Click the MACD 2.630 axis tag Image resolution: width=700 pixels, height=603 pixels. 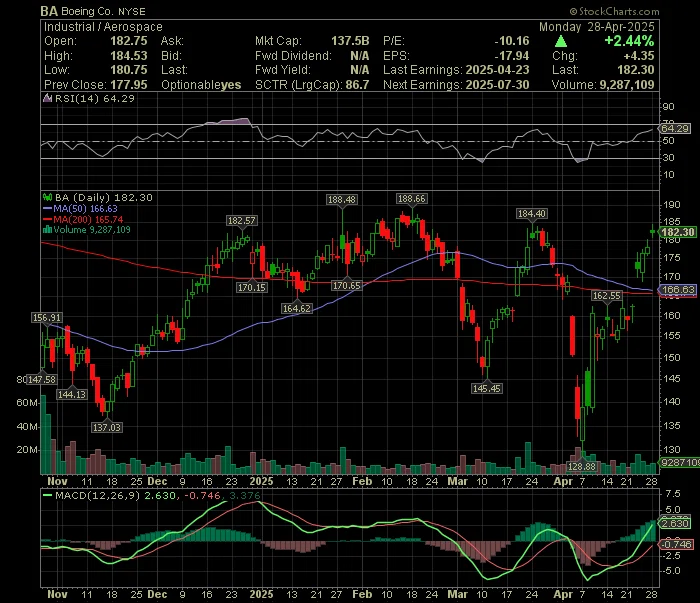click(x=675, y=523)
